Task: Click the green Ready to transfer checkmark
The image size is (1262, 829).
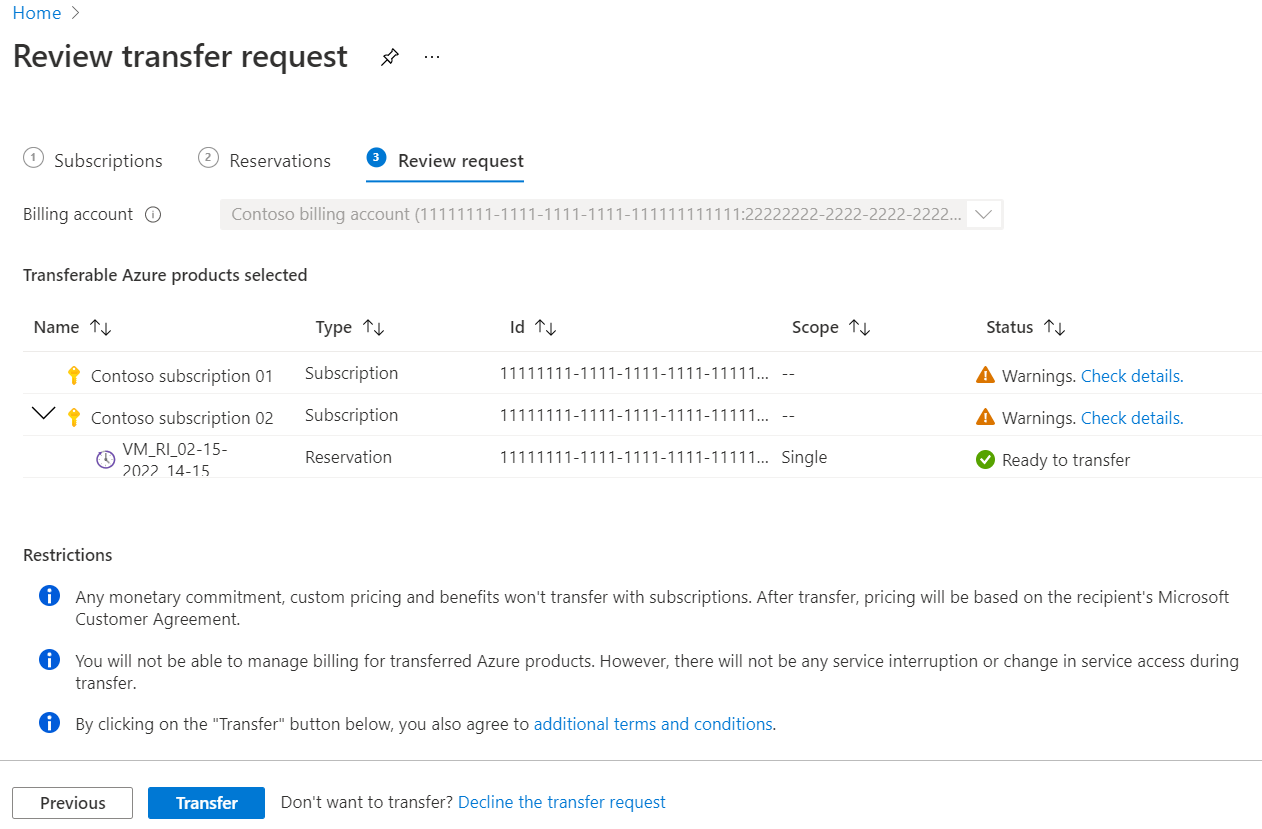Action: click(x=985, y=460)
